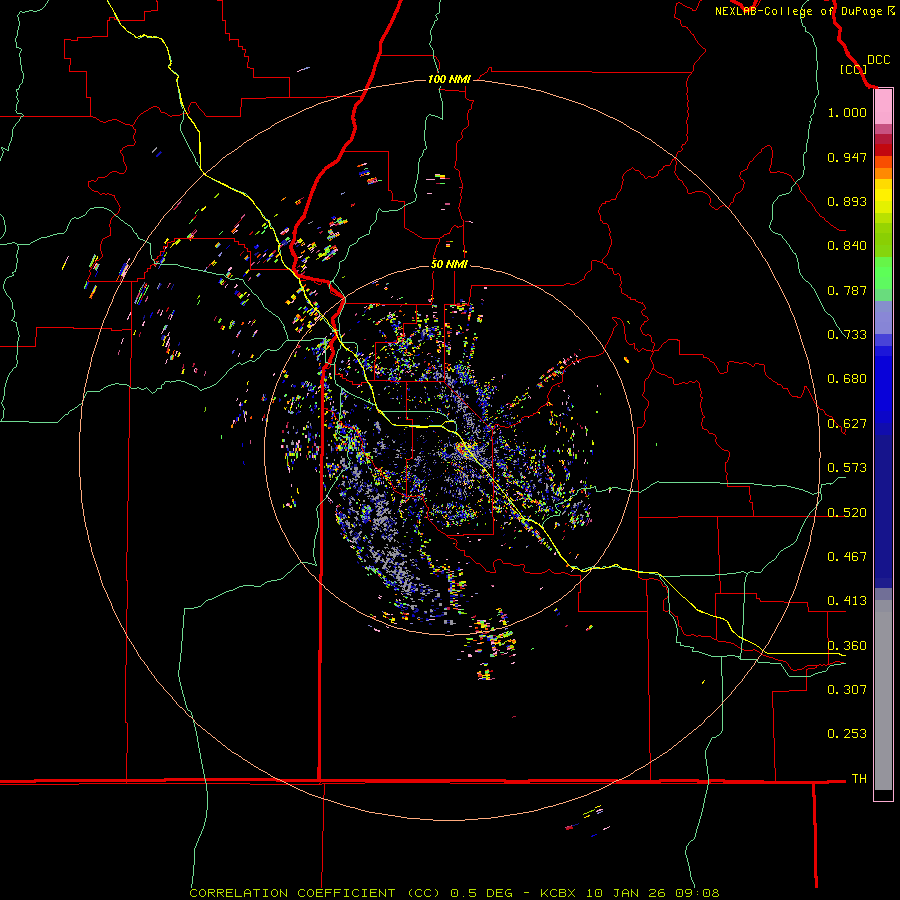Click the CORRELATION COEFFICIENT (CC) caption text
Viewport: 900px width, 900px height.
click(315, 893)
